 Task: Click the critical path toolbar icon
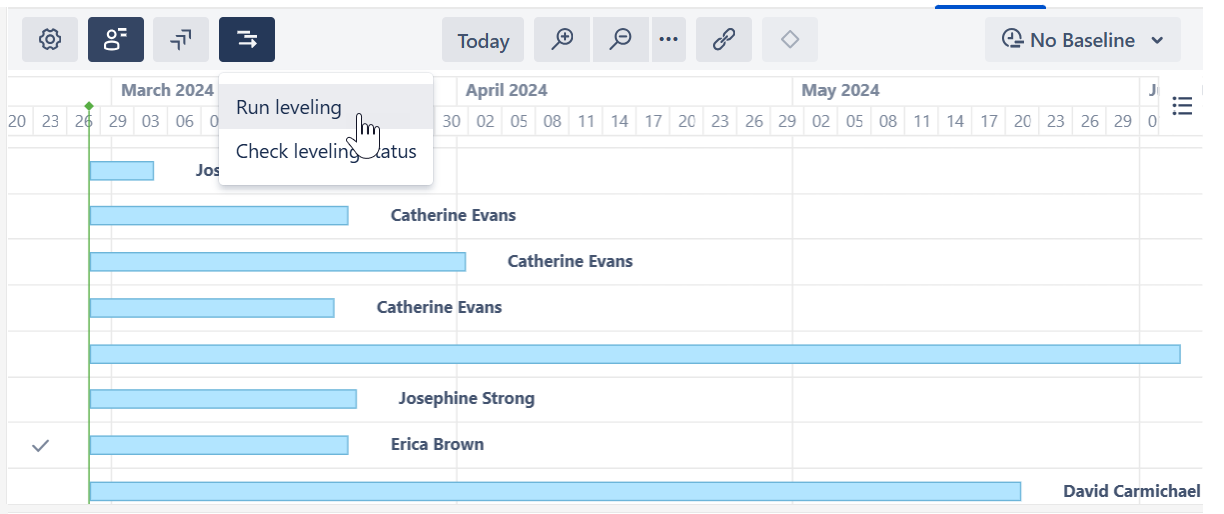click(181, 40)
